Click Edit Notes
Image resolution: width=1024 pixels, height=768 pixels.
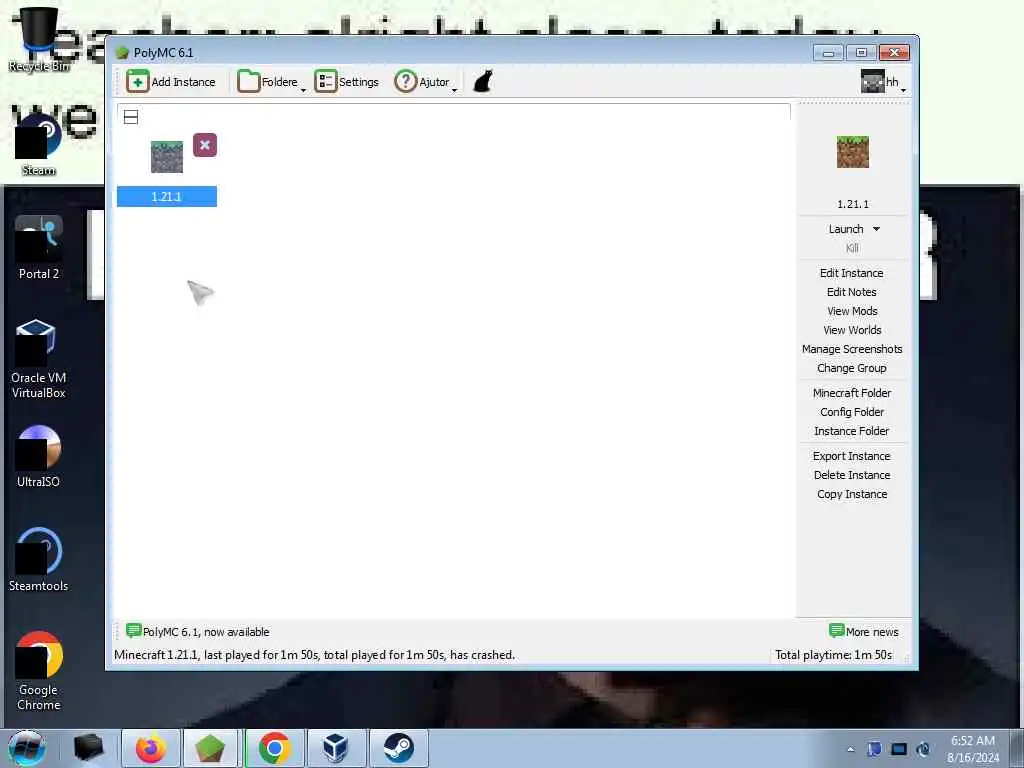click(852, 292)
